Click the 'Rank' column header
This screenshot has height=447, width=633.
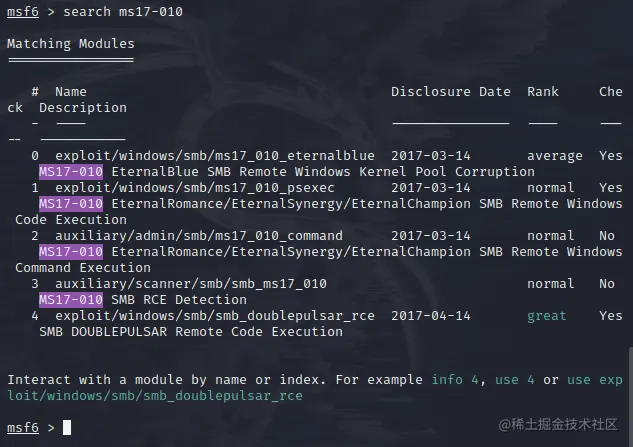coord(543,92)
